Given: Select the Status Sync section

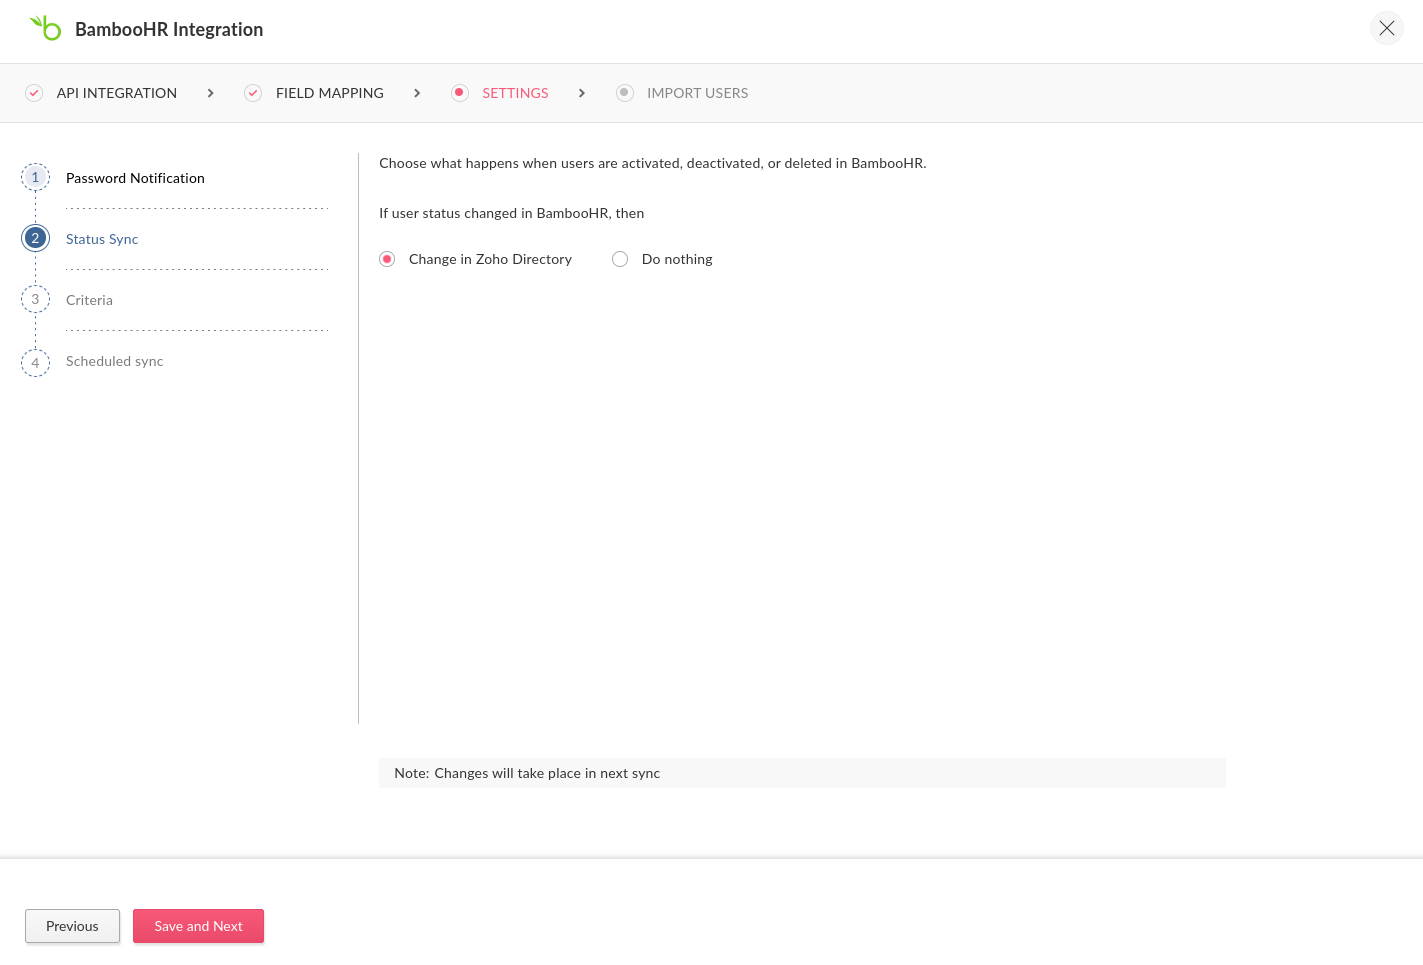Looking at the screenshot, I should [102, 239].
